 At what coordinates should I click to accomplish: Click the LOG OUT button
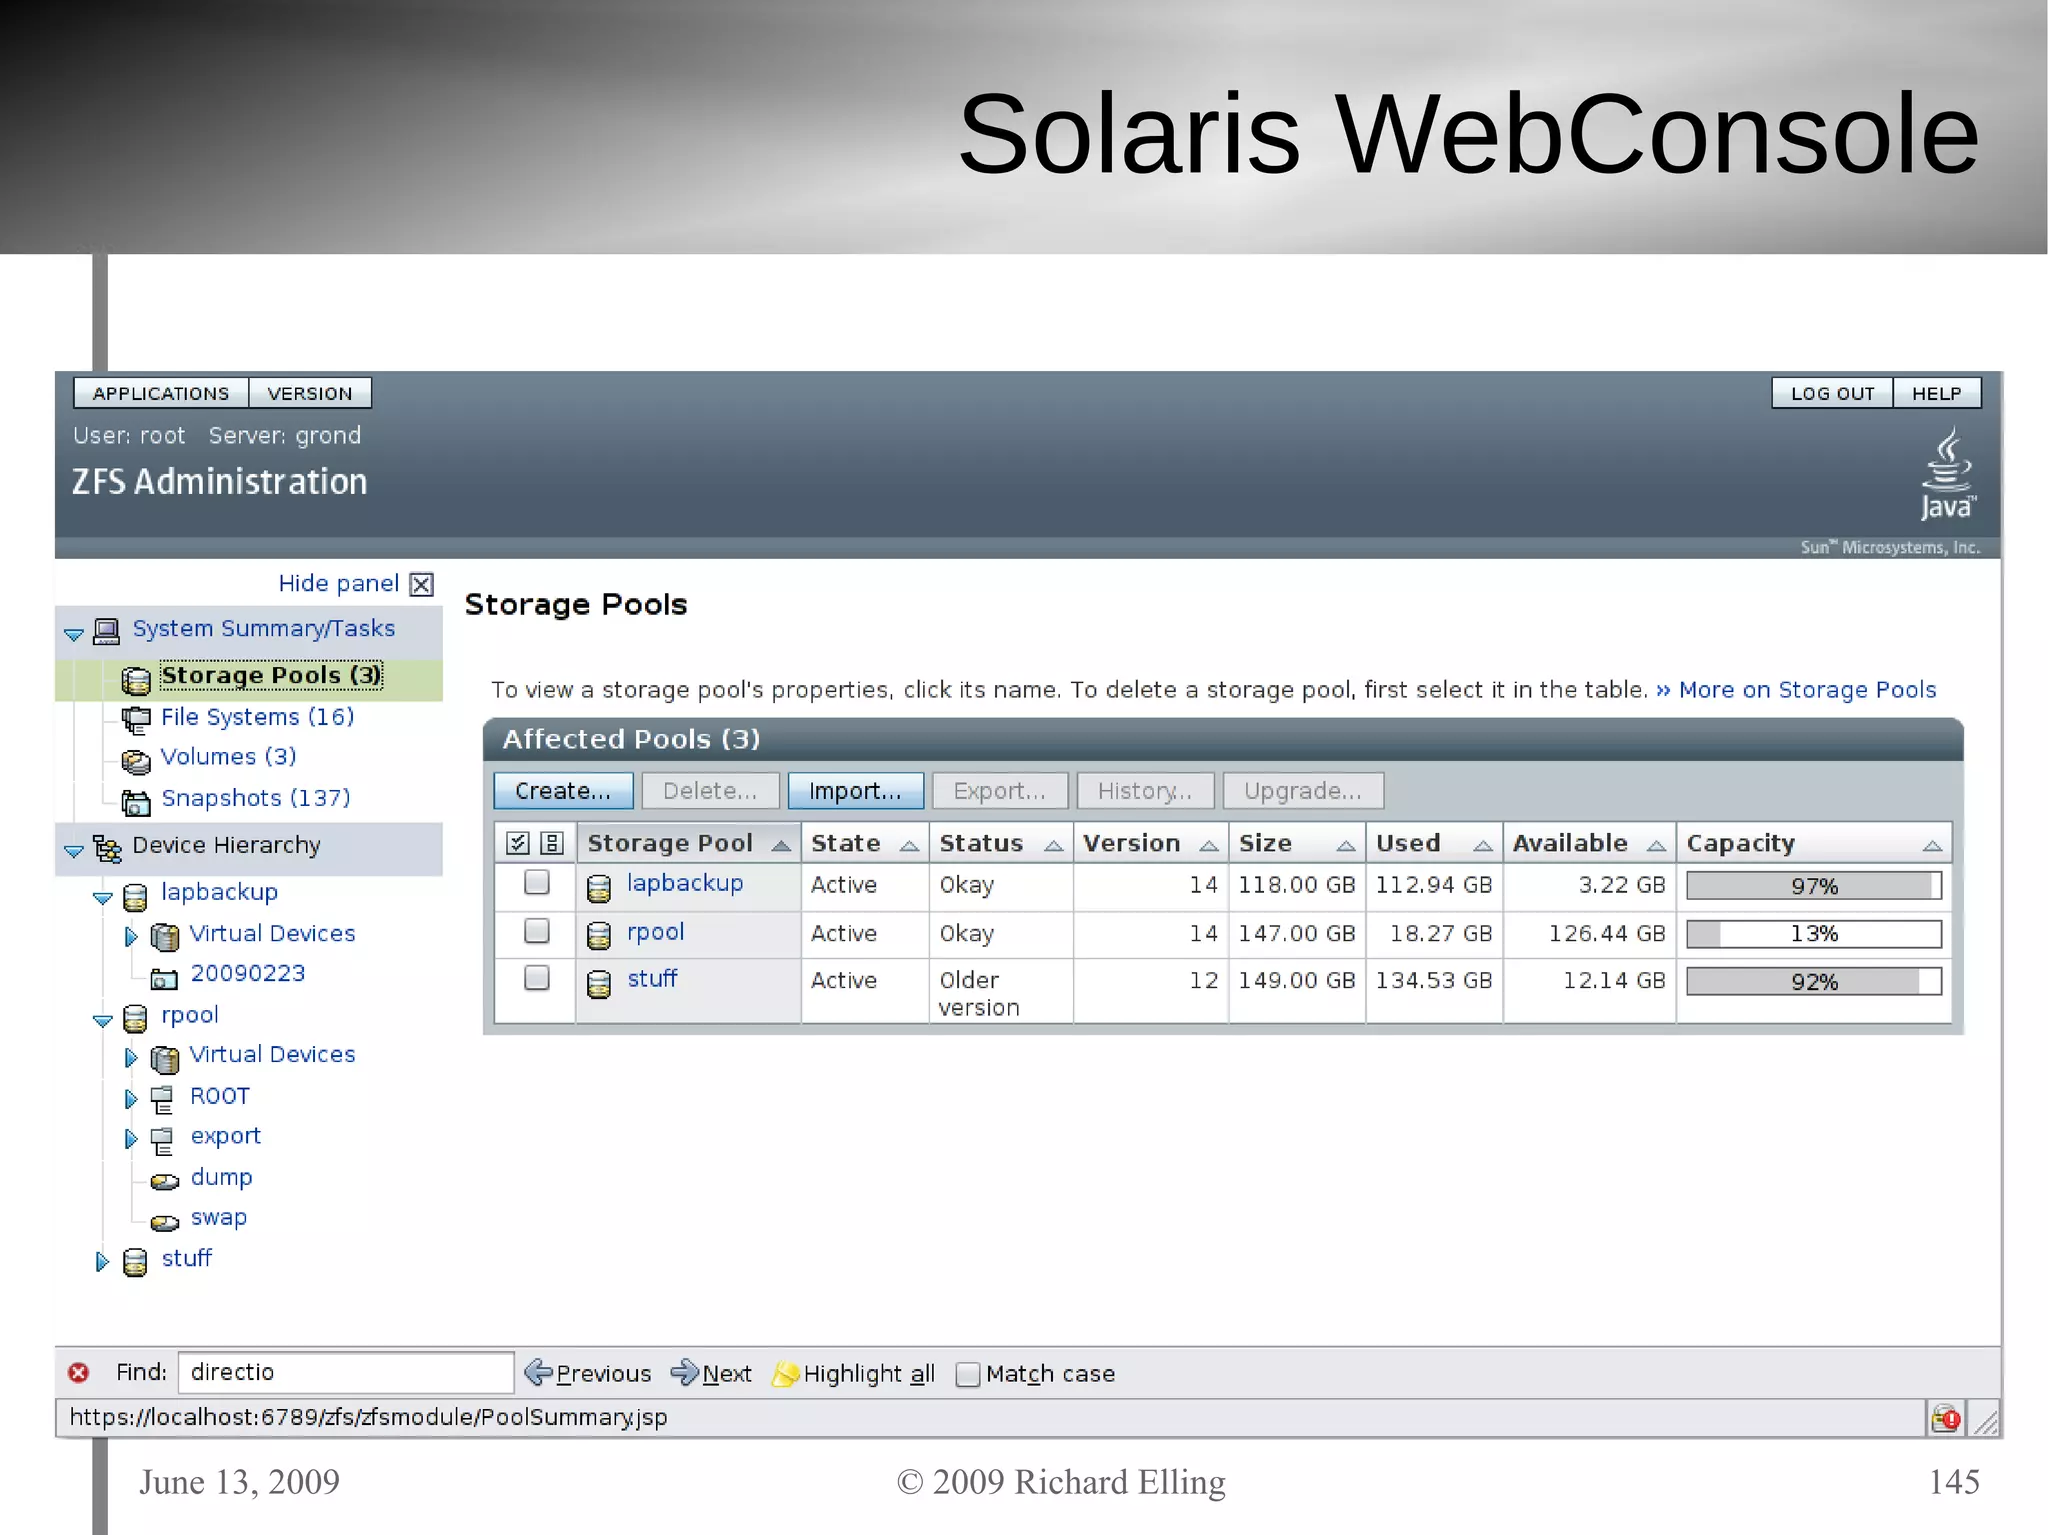(x=1832, y=393)
